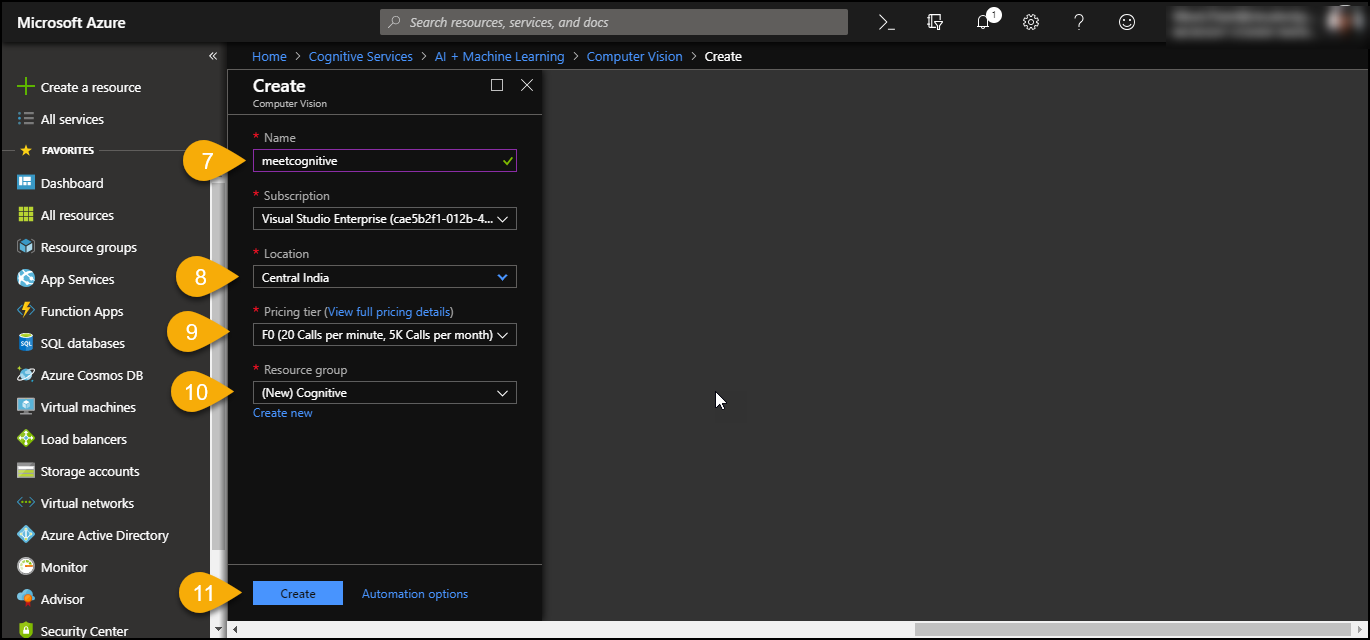
Task: Go to AI + Machine Learning breadcrumb
Action: click(499, 57)
